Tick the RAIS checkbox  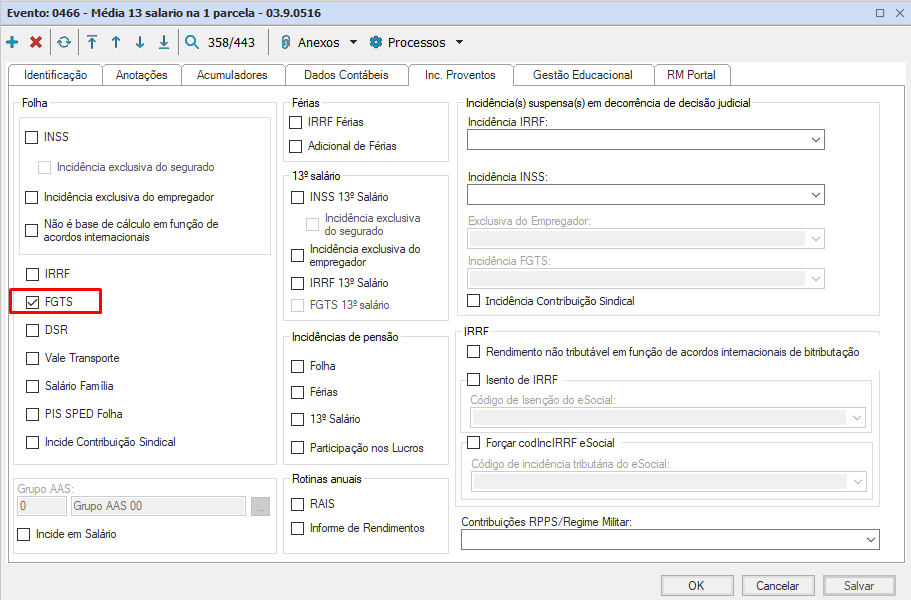[x=297, y=504]
